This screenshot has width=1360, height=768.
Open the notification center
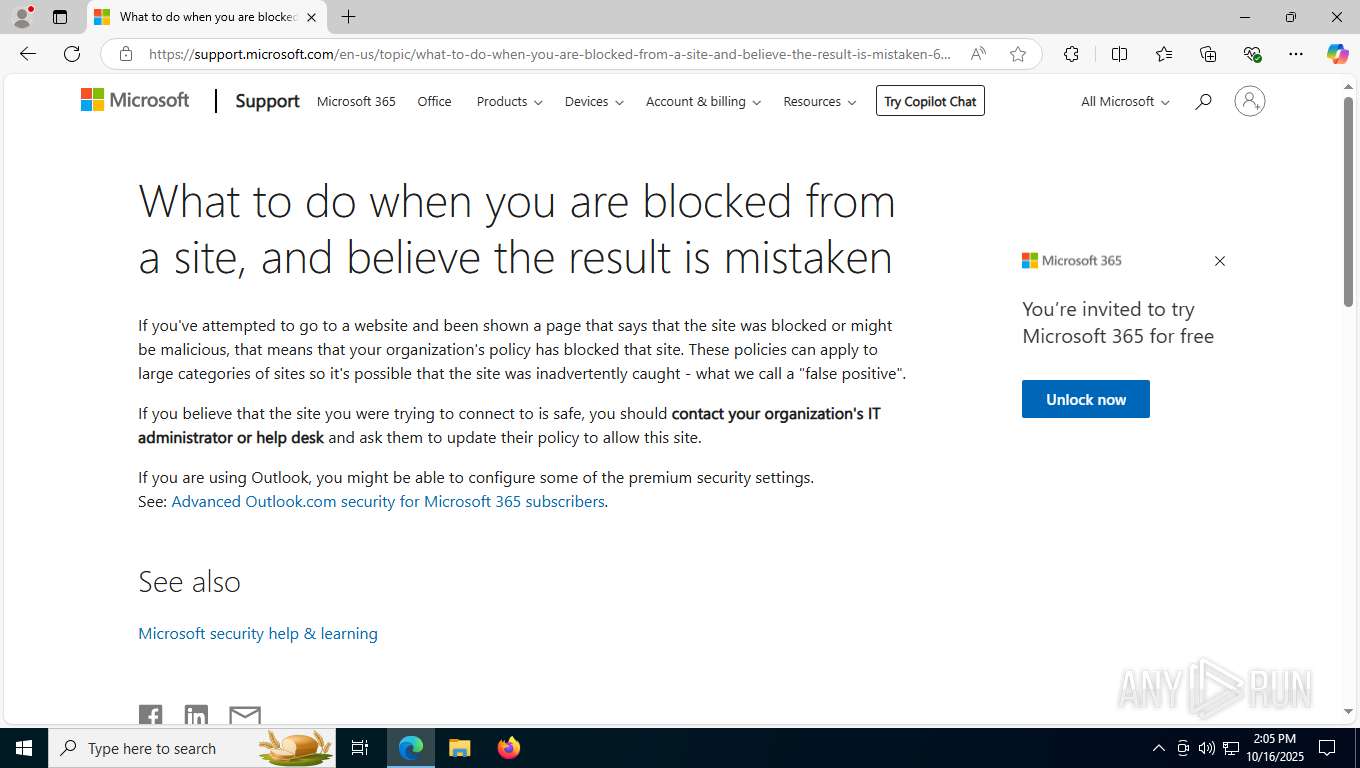point(1327,748)
